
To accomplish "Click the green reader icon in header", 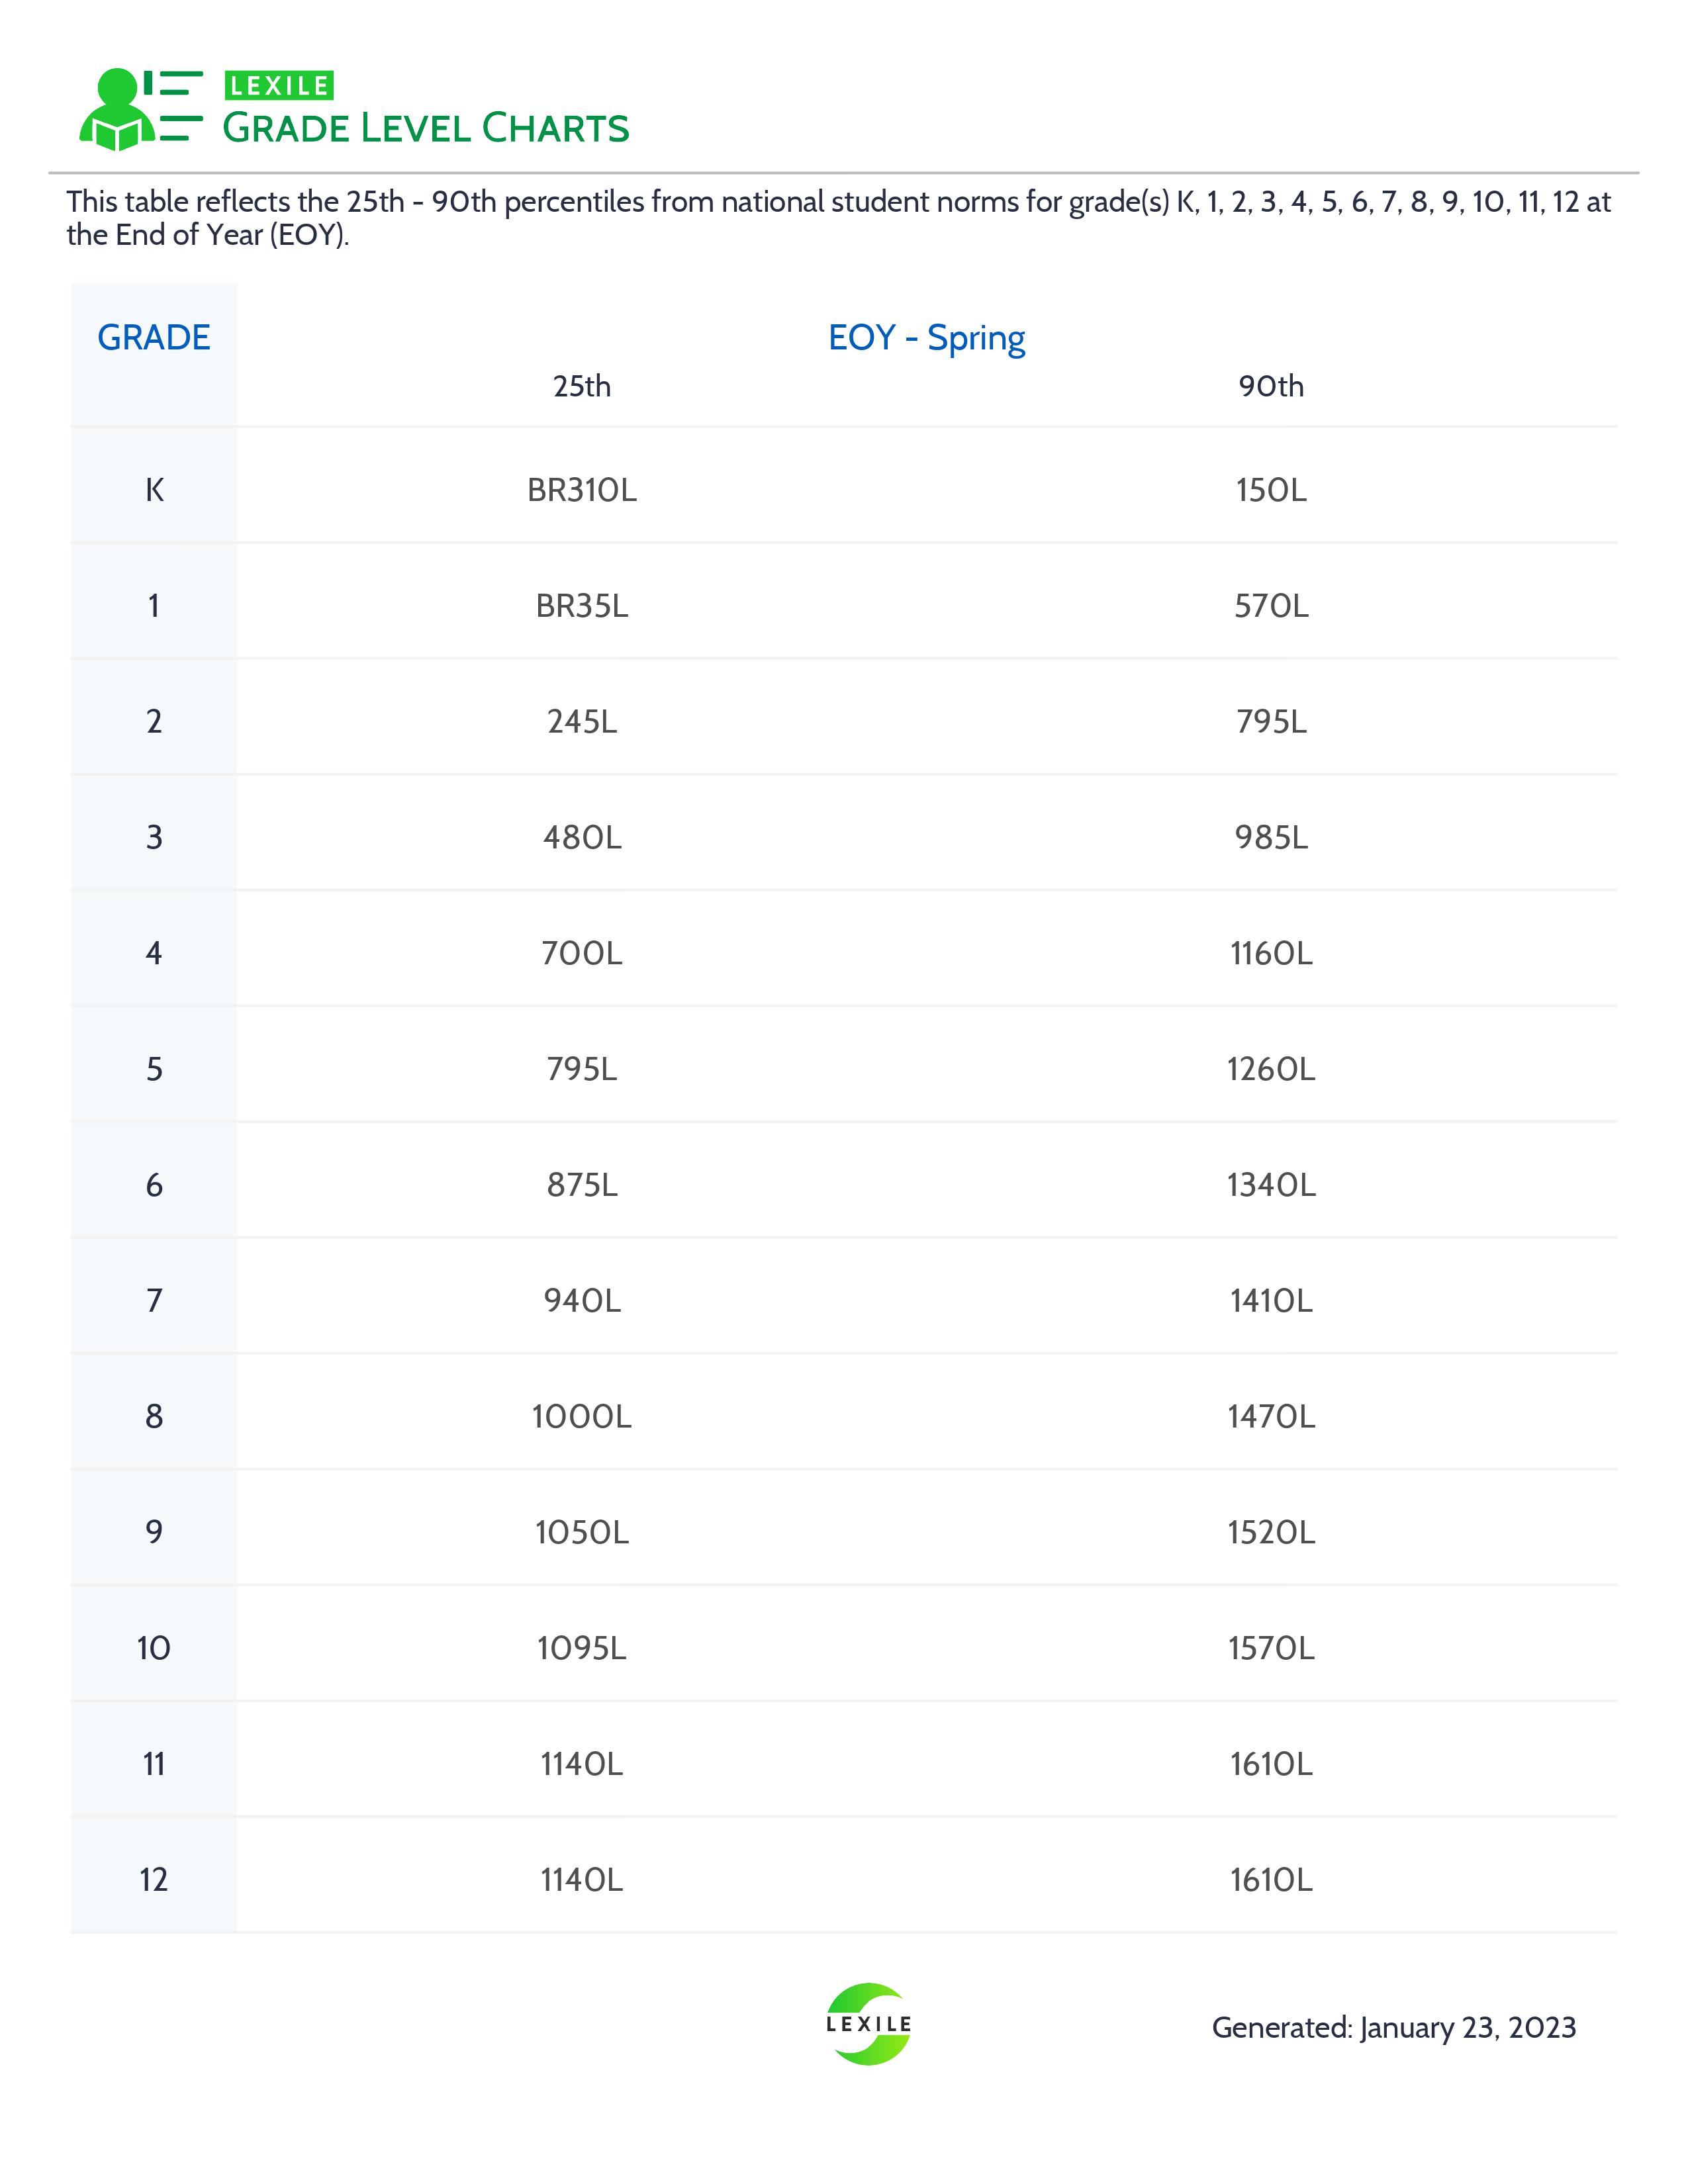I will pyautogui.click(x=140, y=110).
